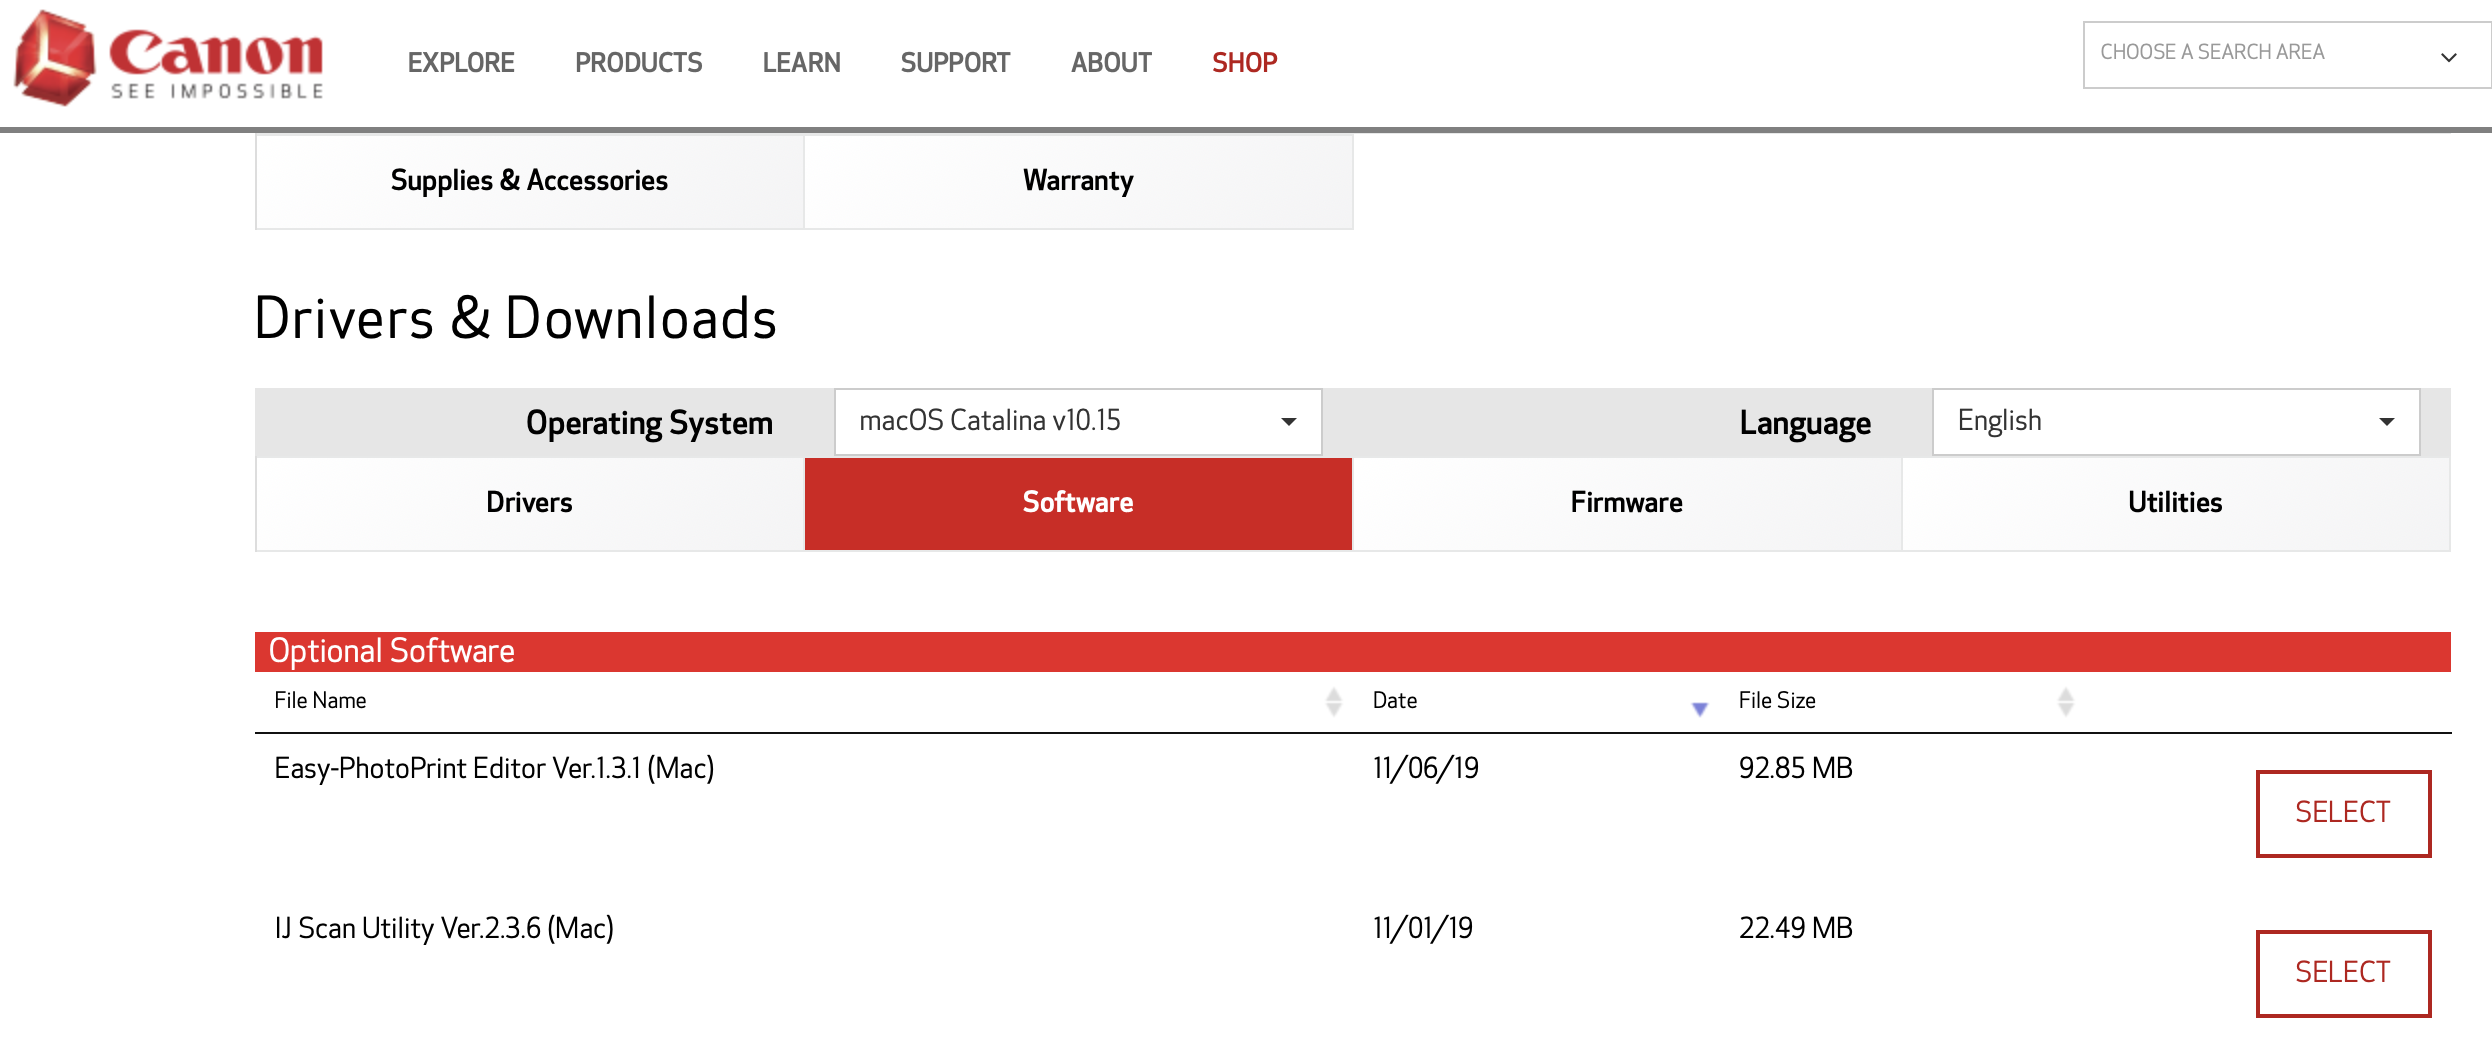Go to the Support menu

pos(955,63)
